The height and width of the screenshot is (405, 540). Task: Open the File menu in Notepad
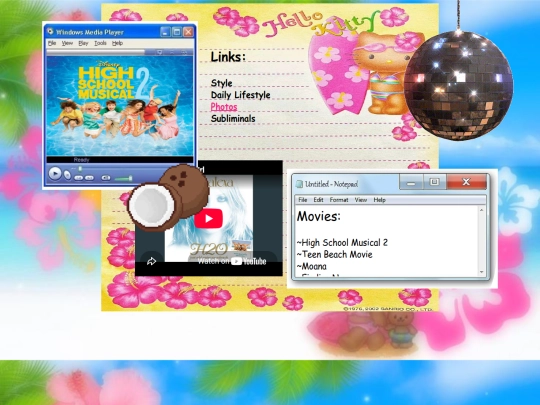click(x=303, y=200)
